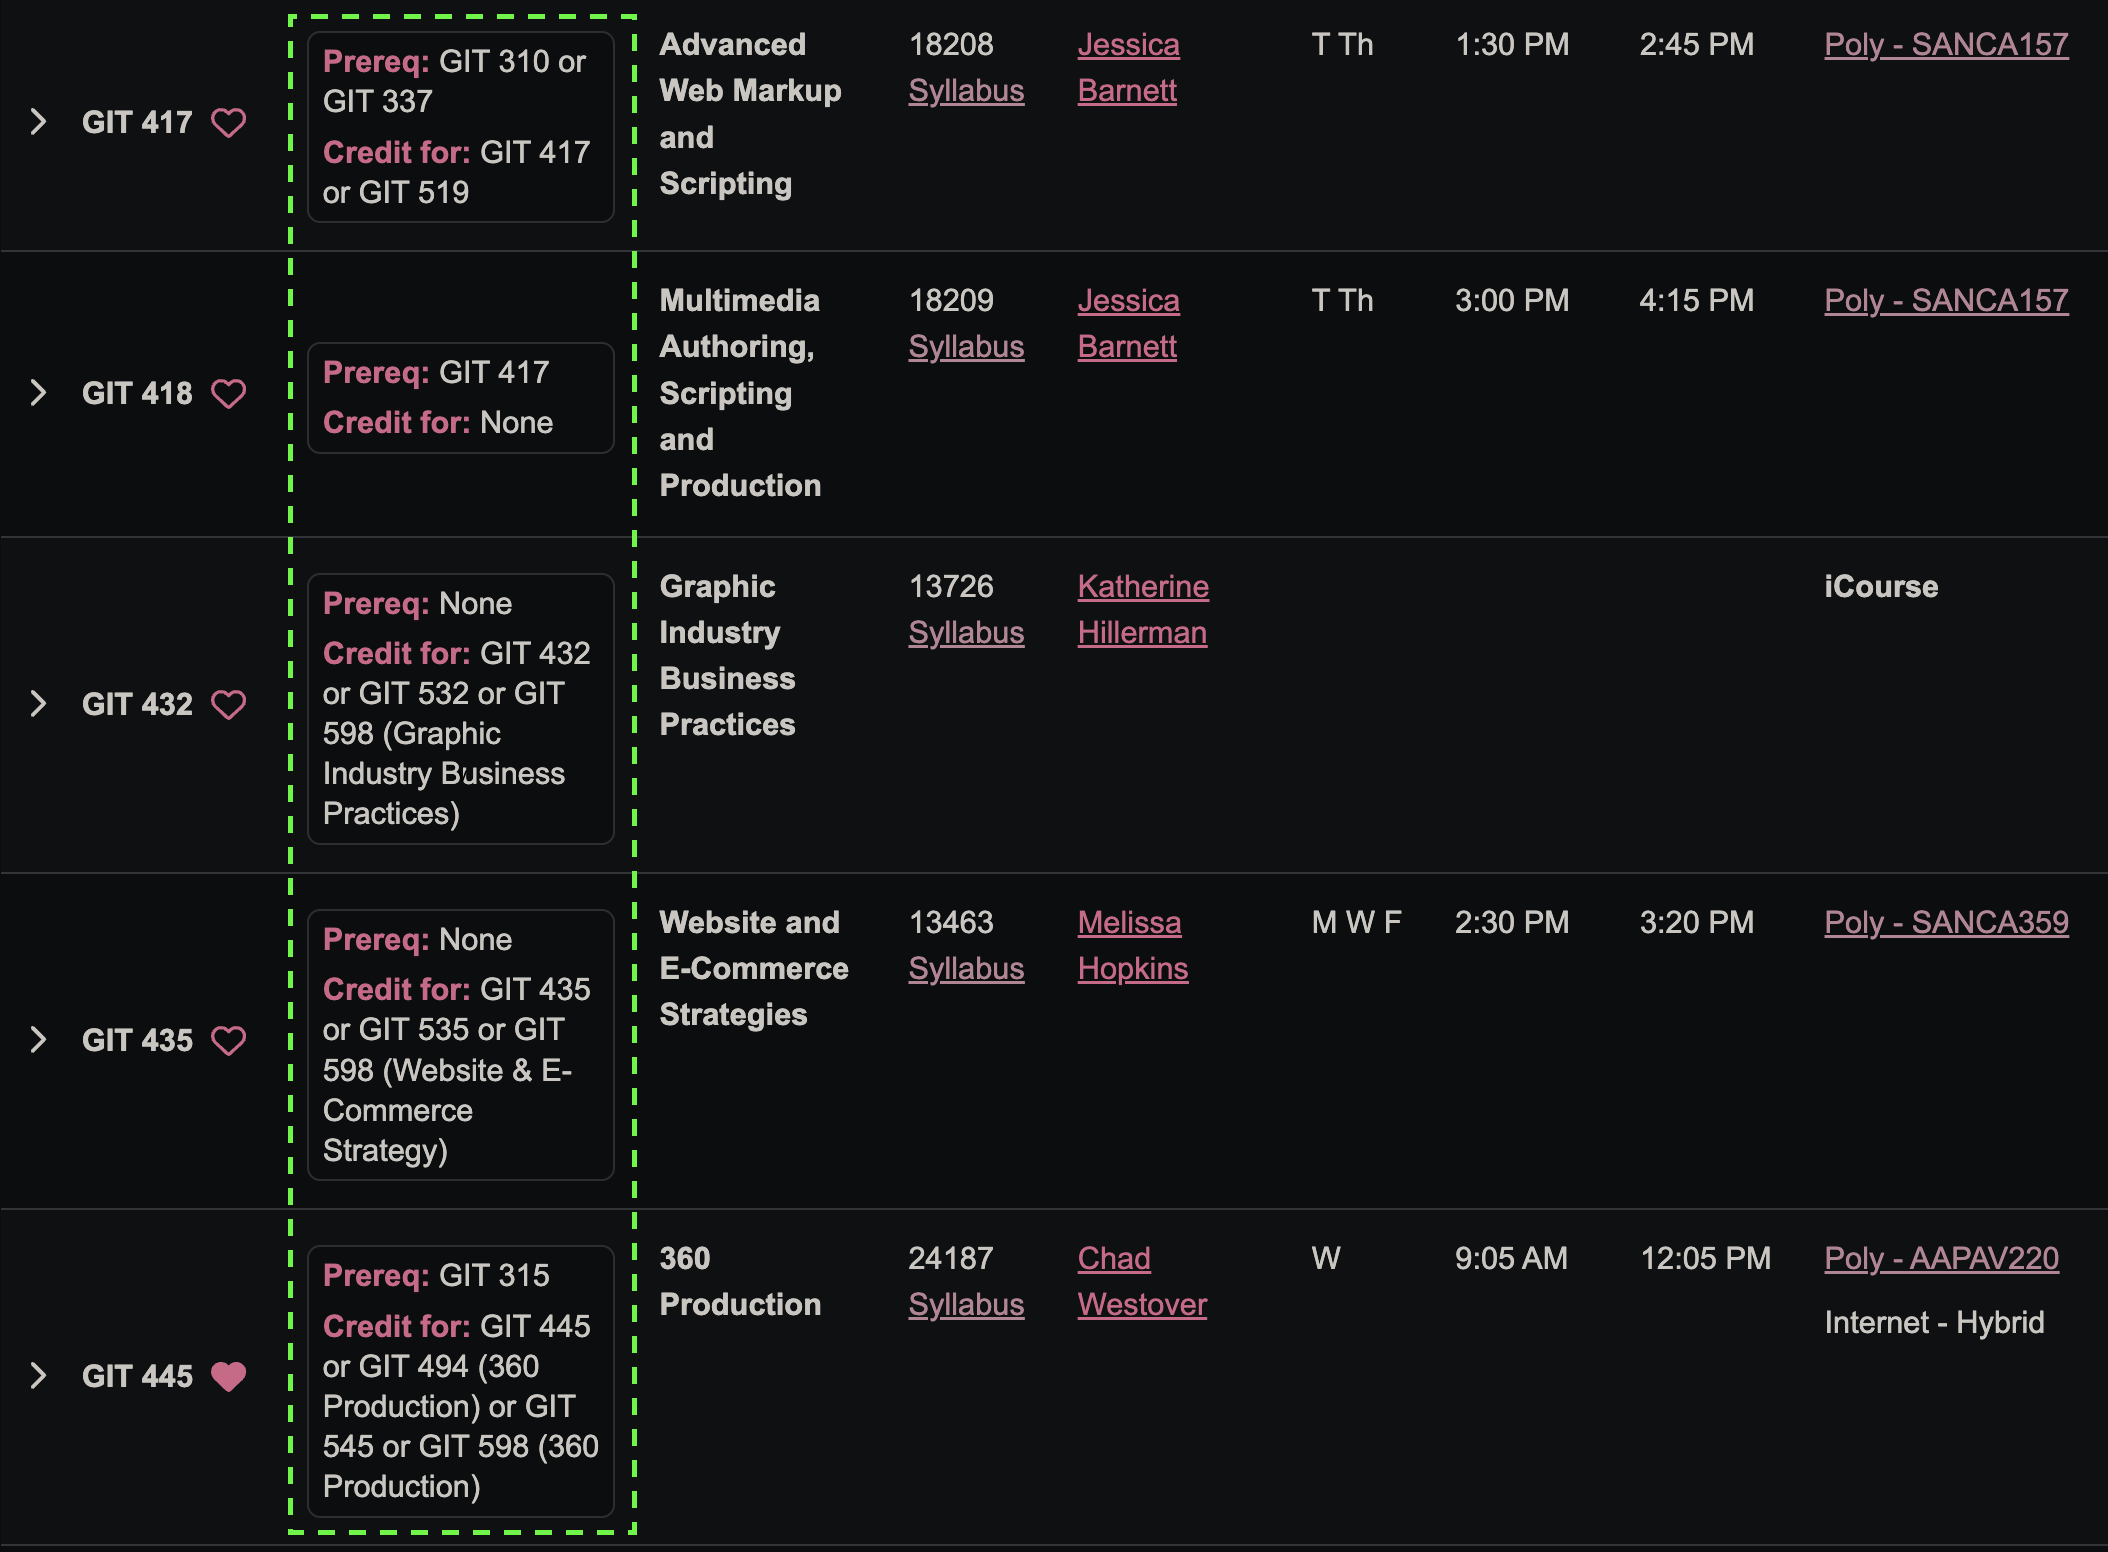This screenshot has height=1552, width=2108.
Task: Open the Poly - AAPAV220 location link
Action: click(1941, 1259)
